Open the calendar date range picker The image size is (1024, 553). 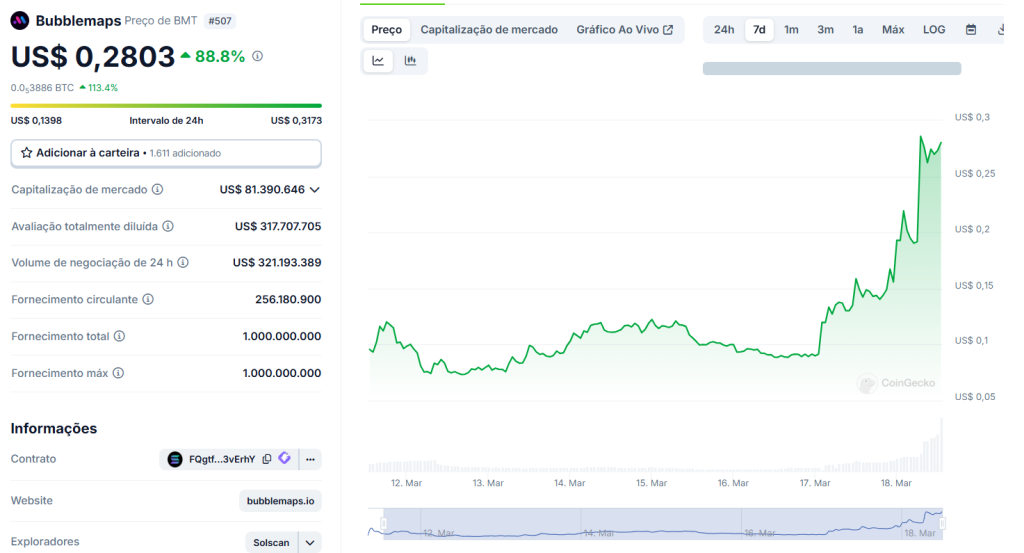tap(971, 29)
